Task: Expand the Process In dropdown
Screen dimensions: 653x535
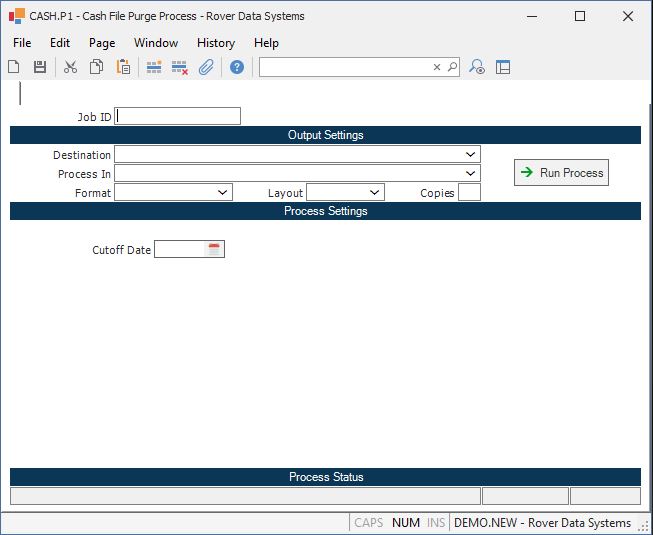Action: (x=470, y=174)
